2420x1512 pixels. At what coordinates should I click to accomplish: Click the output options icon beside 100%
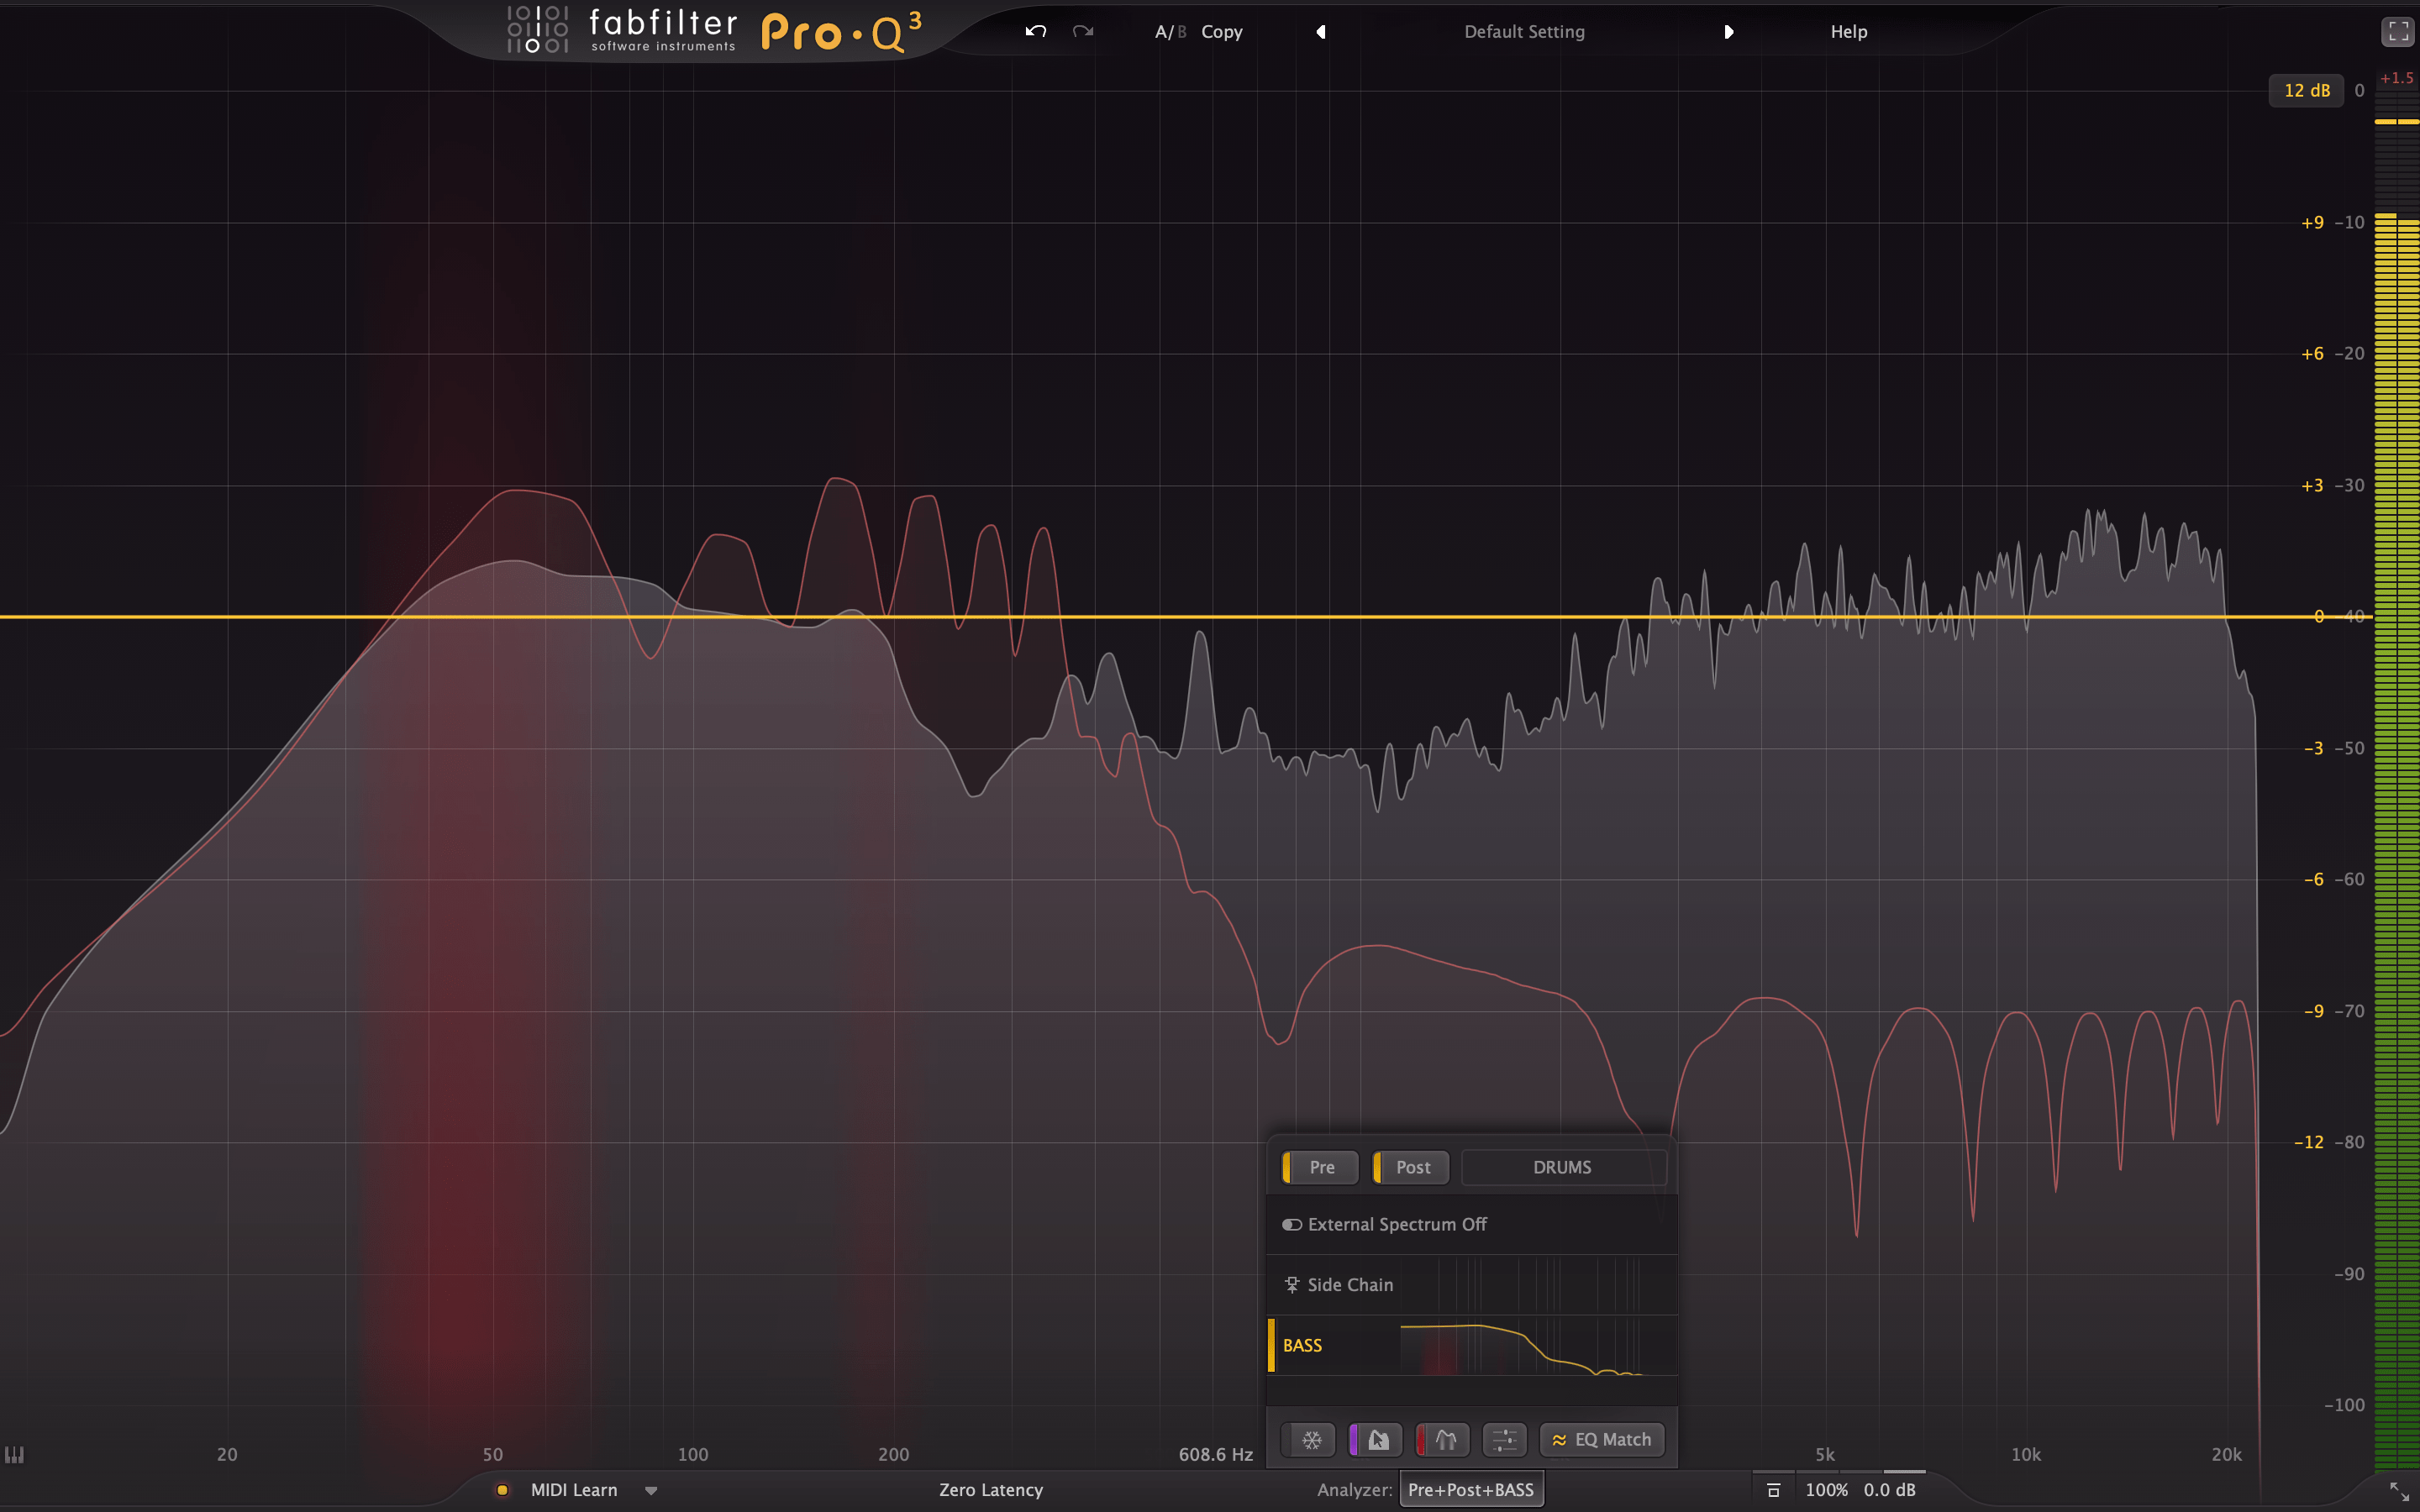[x=1773, y=1490]
